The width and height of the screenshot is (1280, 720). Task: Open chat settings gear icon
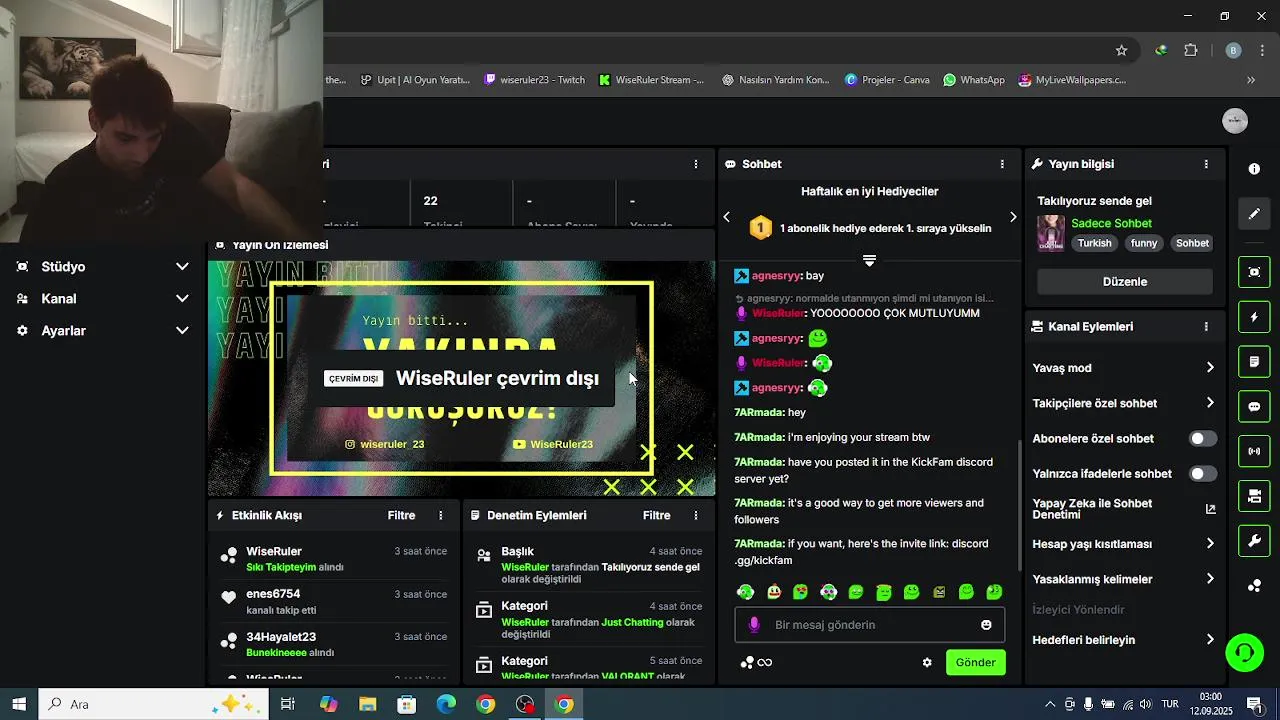(x=927, y=662)
